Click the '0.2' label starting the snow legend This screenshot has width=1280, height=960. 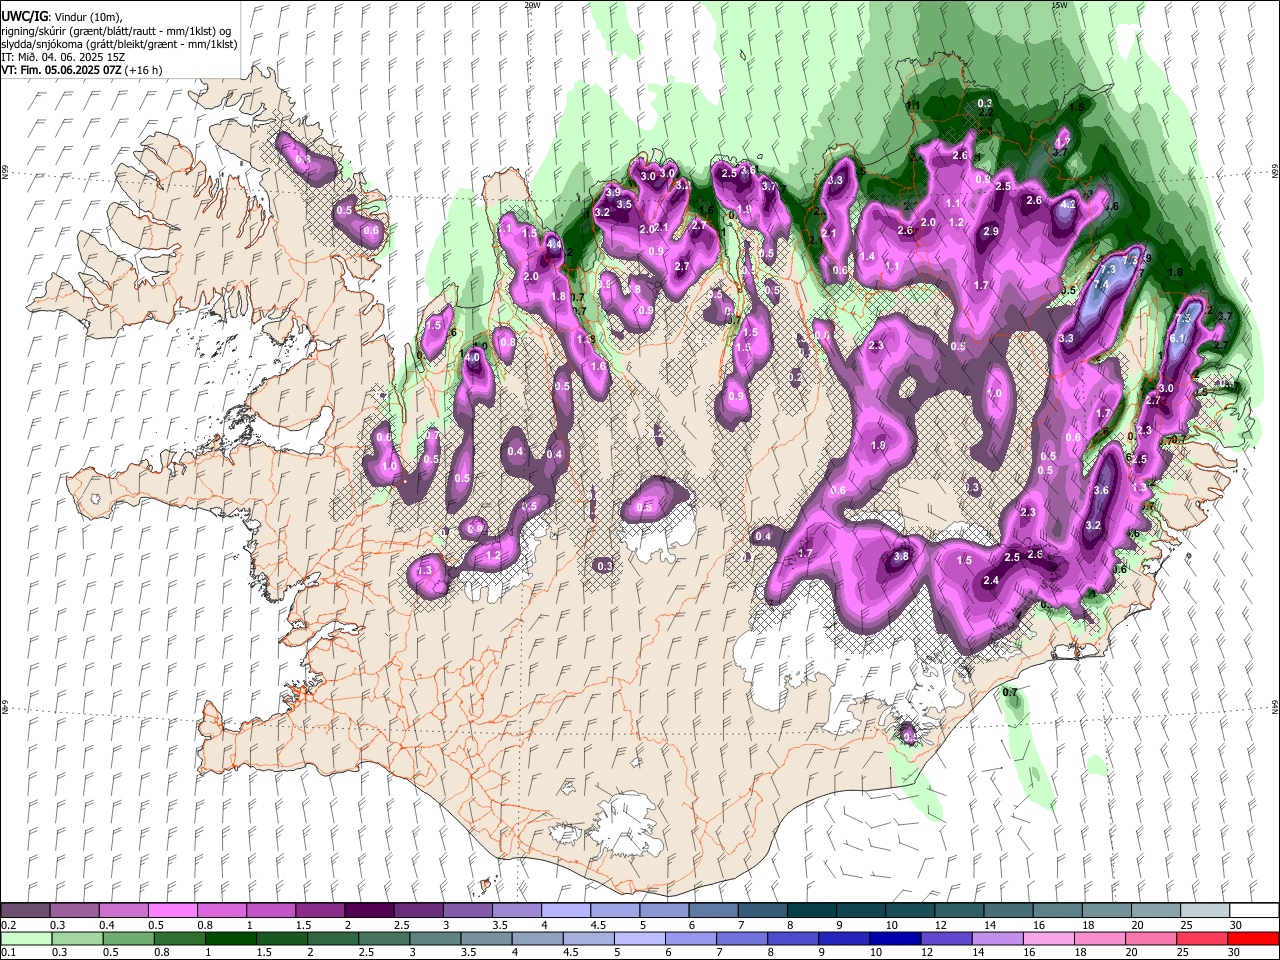coord(9,925)
